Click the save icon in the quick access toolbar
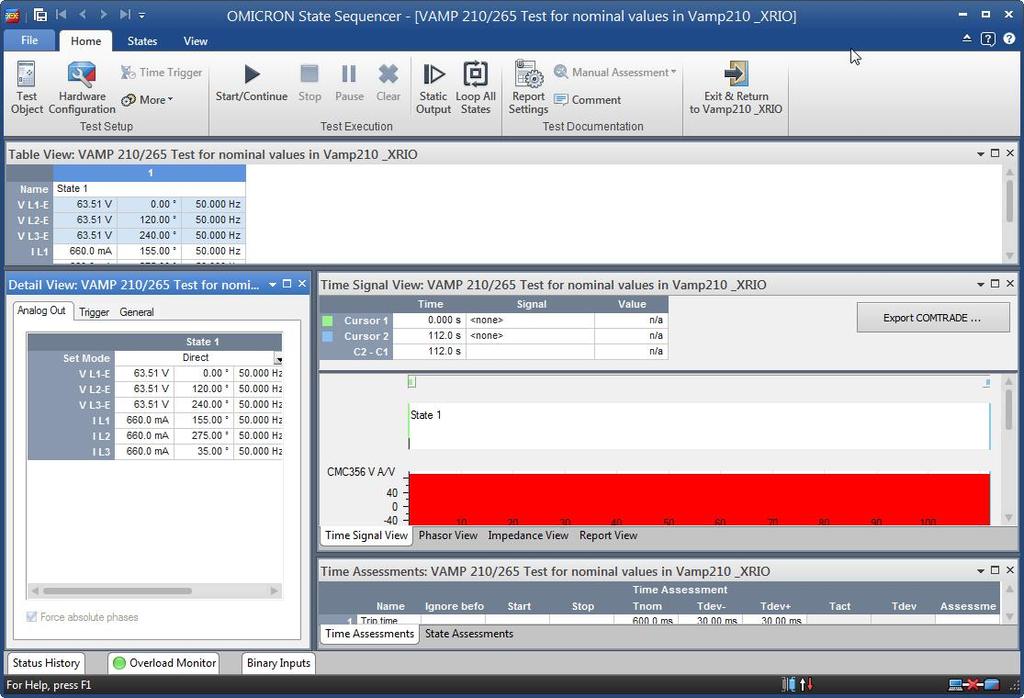 (x=40, y=14)
